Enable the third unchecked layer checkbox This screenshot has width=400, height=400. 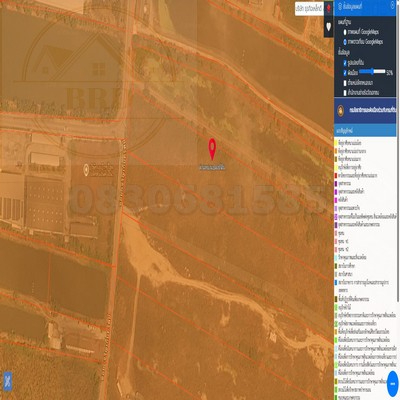tap(345, 82)
